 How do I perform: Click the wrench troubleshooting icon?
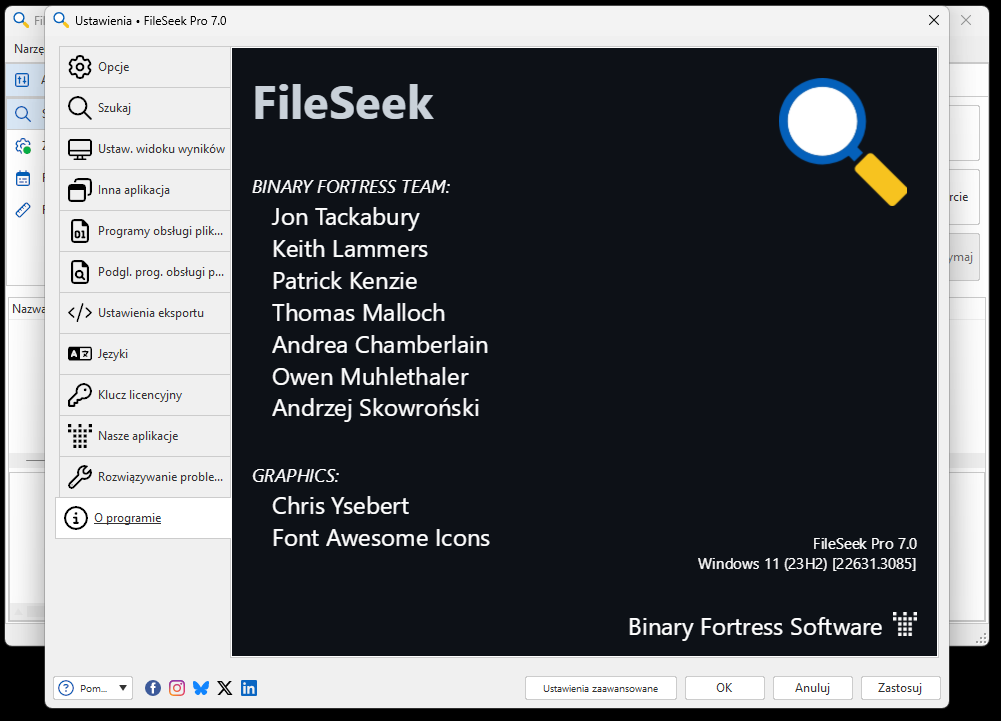pyautogui.click(x=80, y=476)
